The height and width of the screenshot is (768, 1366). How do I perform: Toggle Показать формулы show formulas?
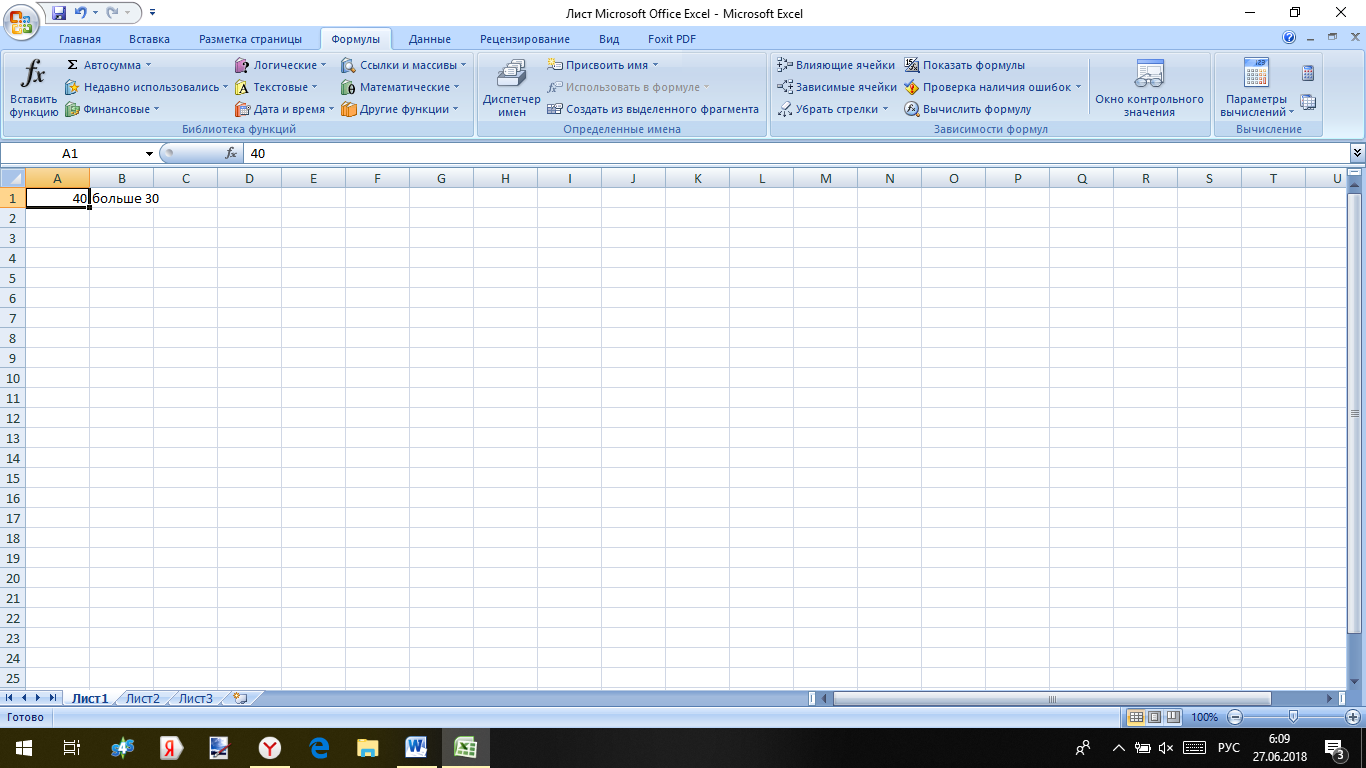[x=964, y=65]
